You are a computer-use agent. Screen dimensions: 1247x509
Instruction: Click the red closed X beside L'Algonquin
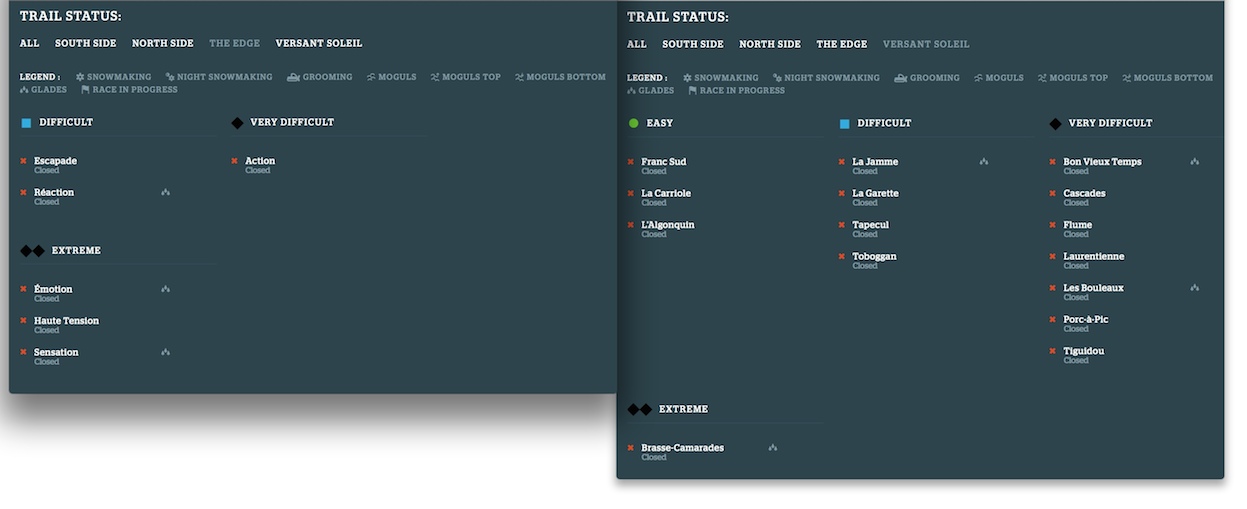point(631,225)
